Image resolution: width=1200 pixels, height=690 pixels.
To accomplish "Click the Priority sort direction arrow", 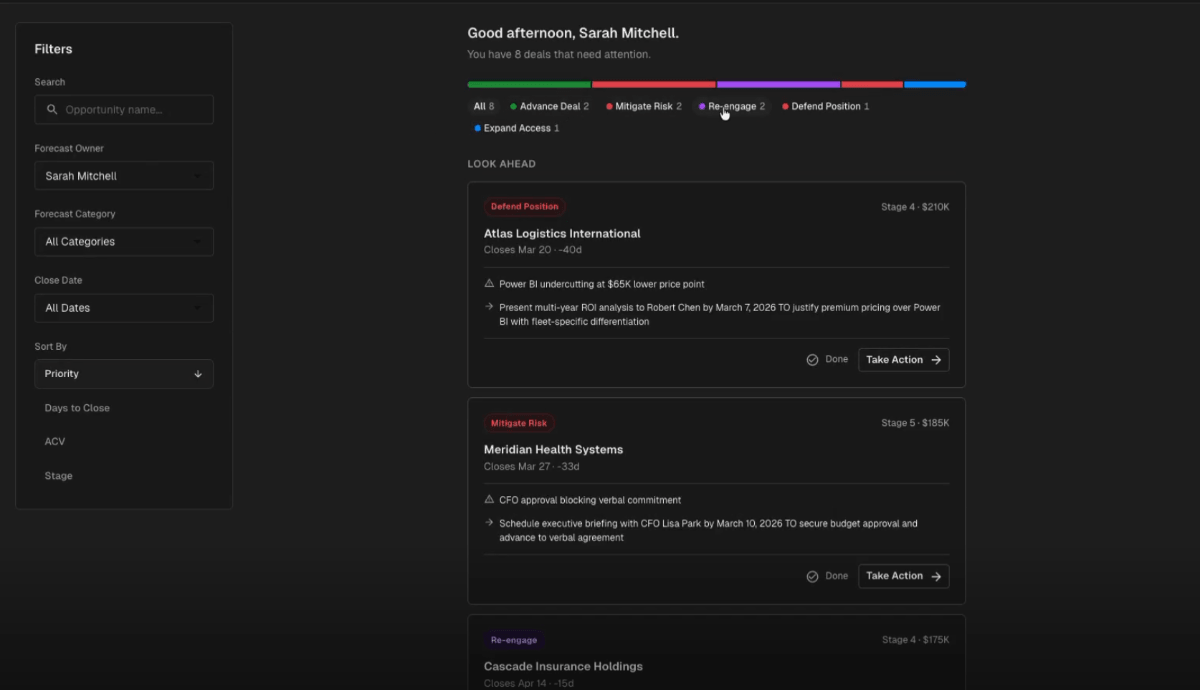I will (198, 374).
